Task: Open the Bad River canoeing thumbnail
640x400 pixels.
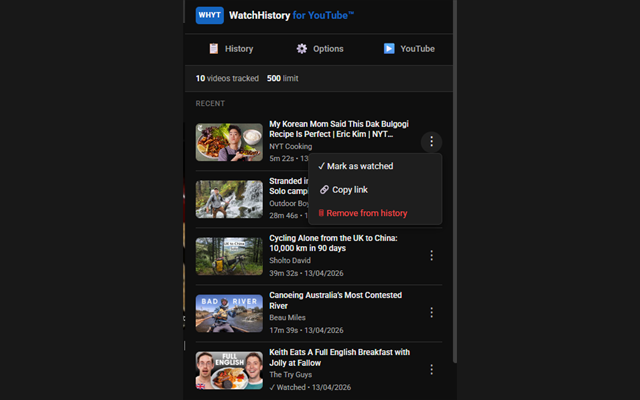Action: [229, 313]
